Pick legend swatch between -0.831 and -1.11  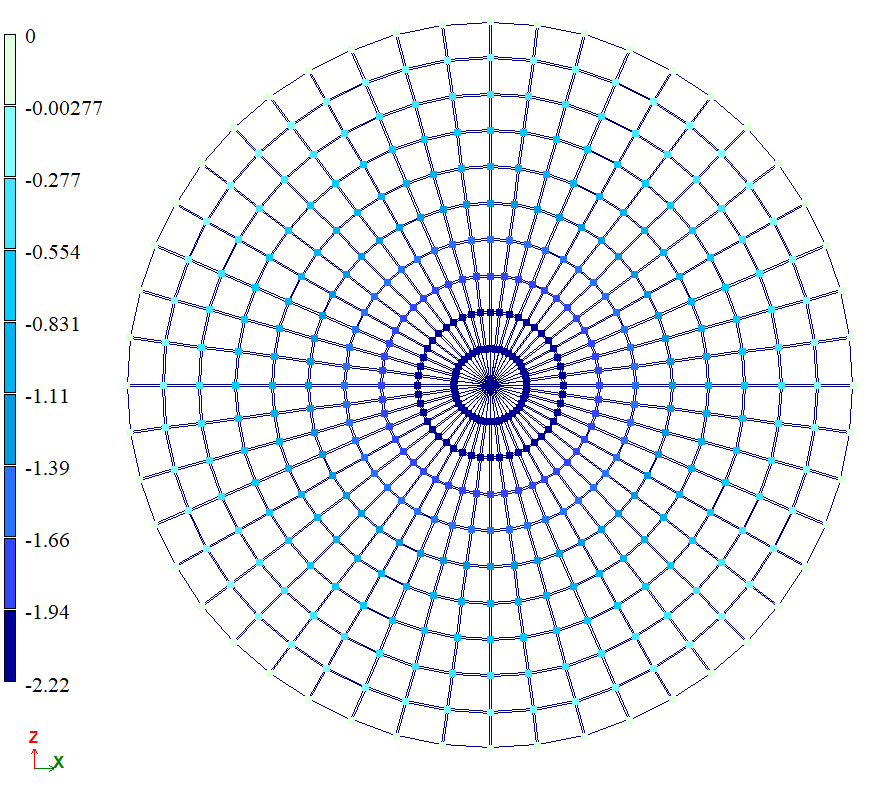(10, 358)
